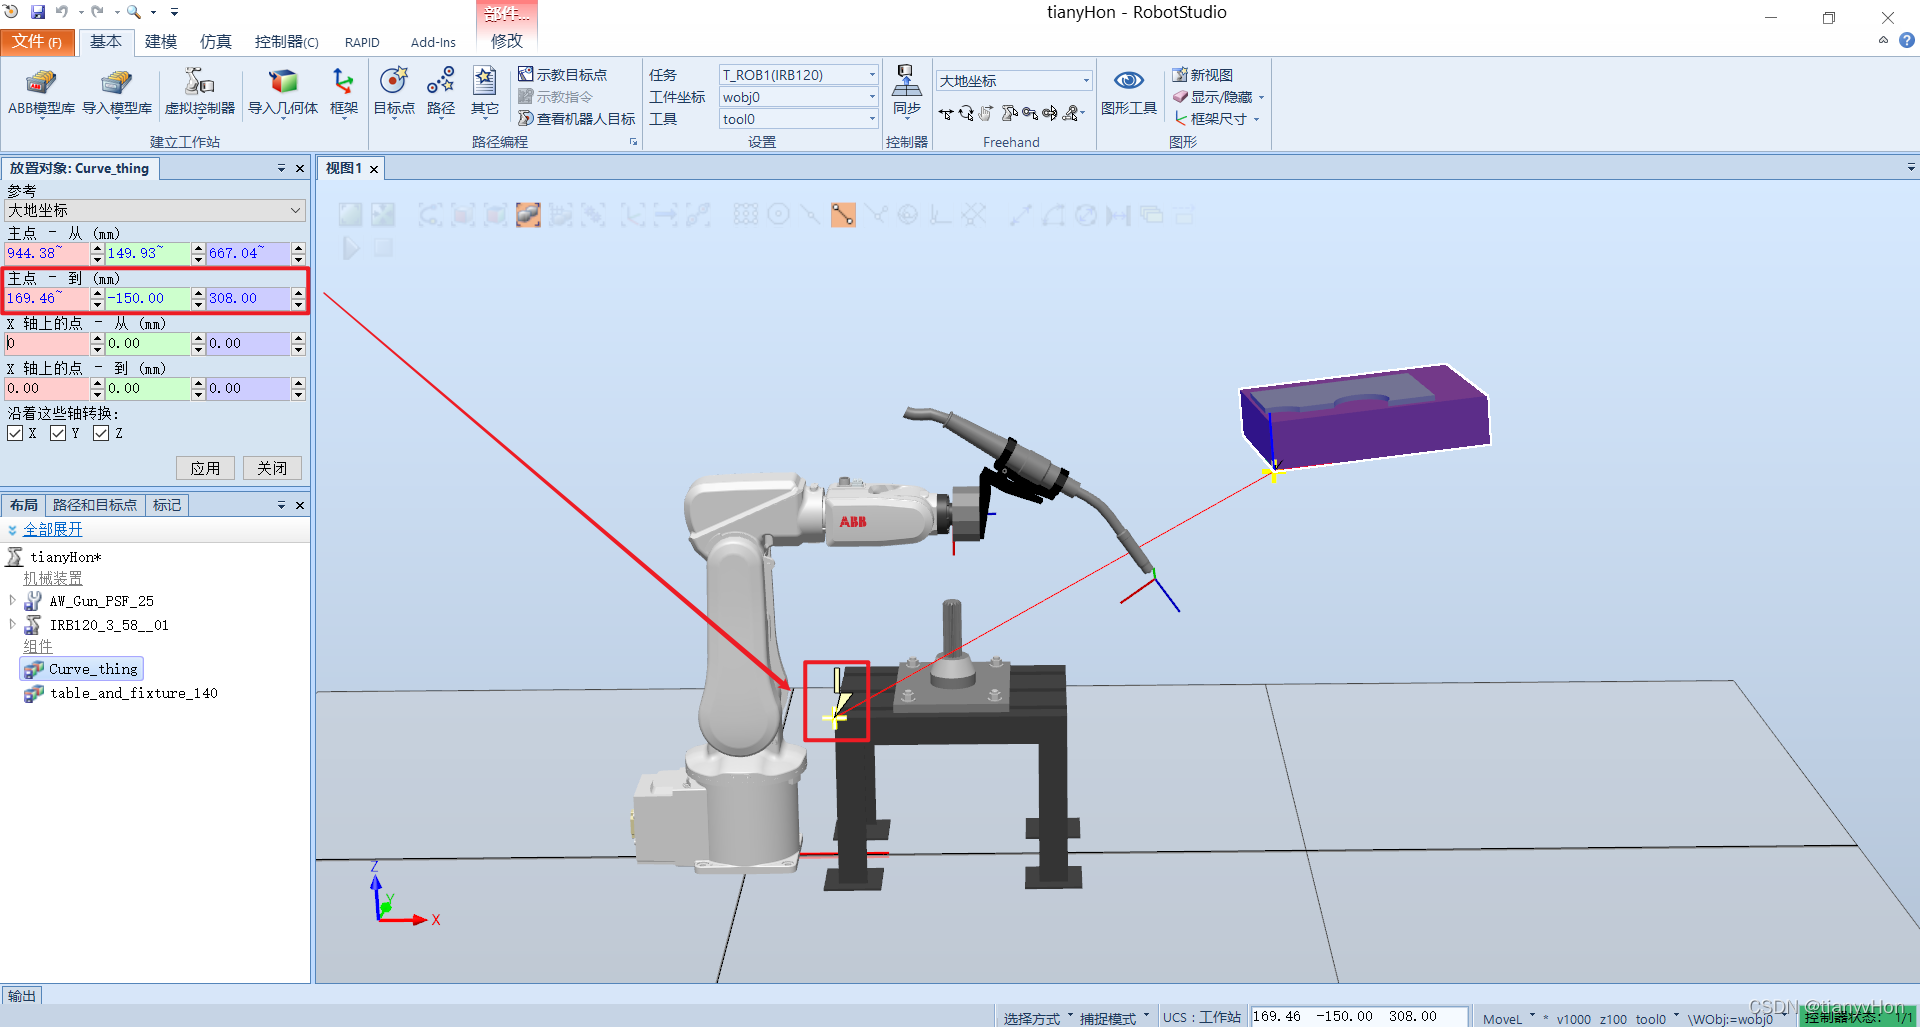Open the virtual controller (虚拟控制器) menu
This screenshot has width=1920, height=1027.
[199, 94]
